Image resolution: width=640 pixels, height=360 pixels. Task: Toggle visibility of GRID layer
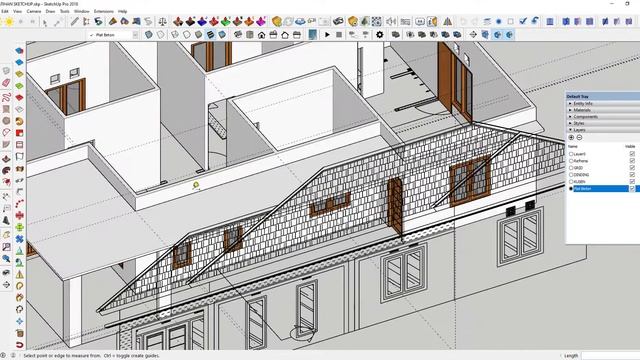coord(632,168)
